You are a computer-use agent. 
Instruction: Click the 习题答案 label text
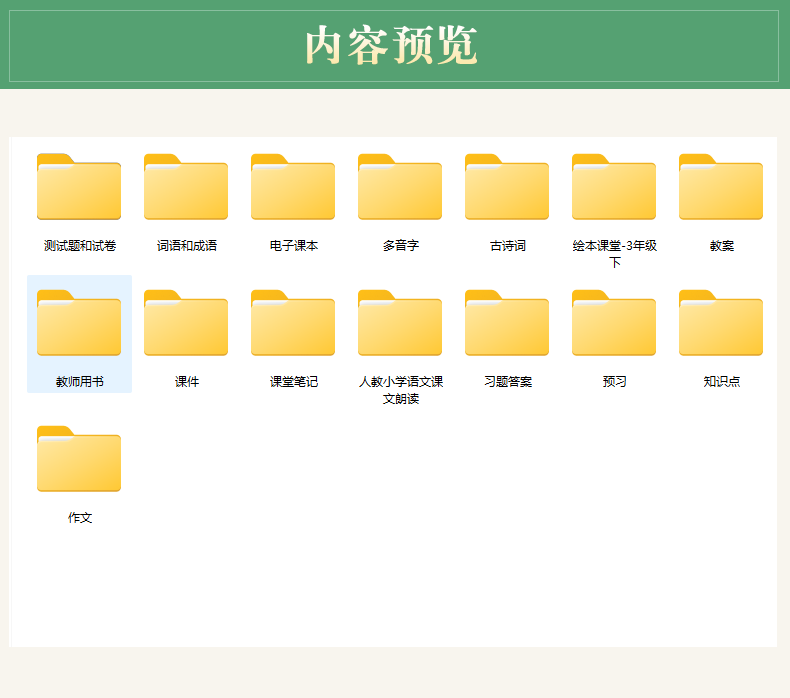click(x=507, y=382)
